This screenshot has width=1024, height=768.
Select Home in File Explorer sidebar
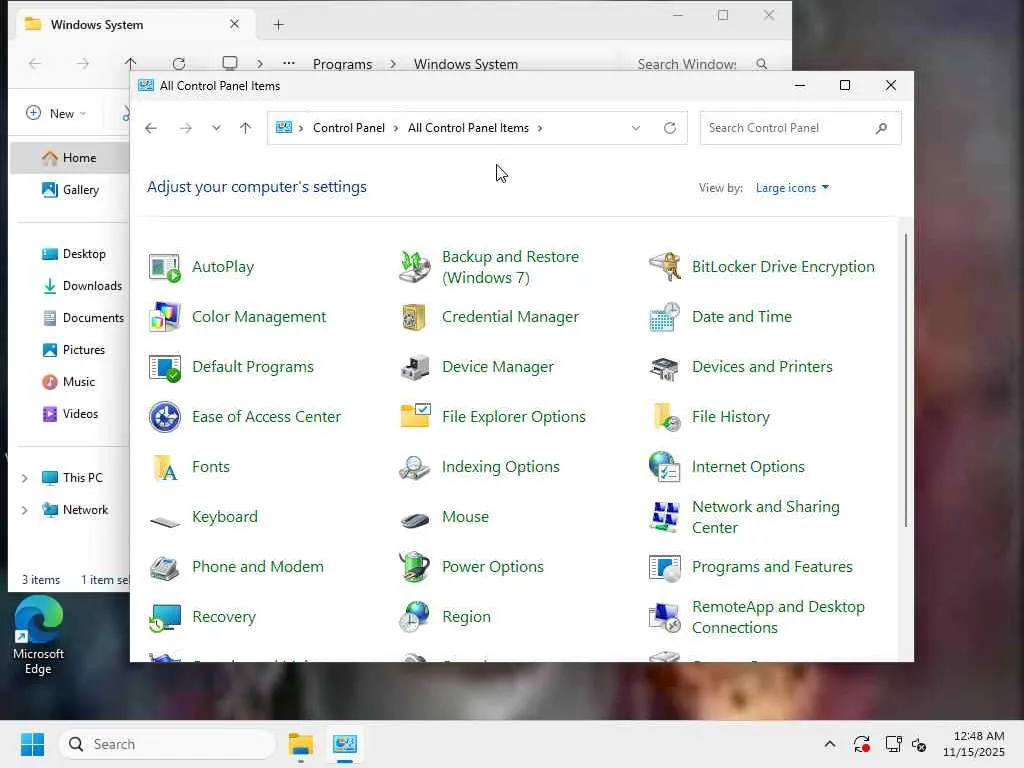69,158
